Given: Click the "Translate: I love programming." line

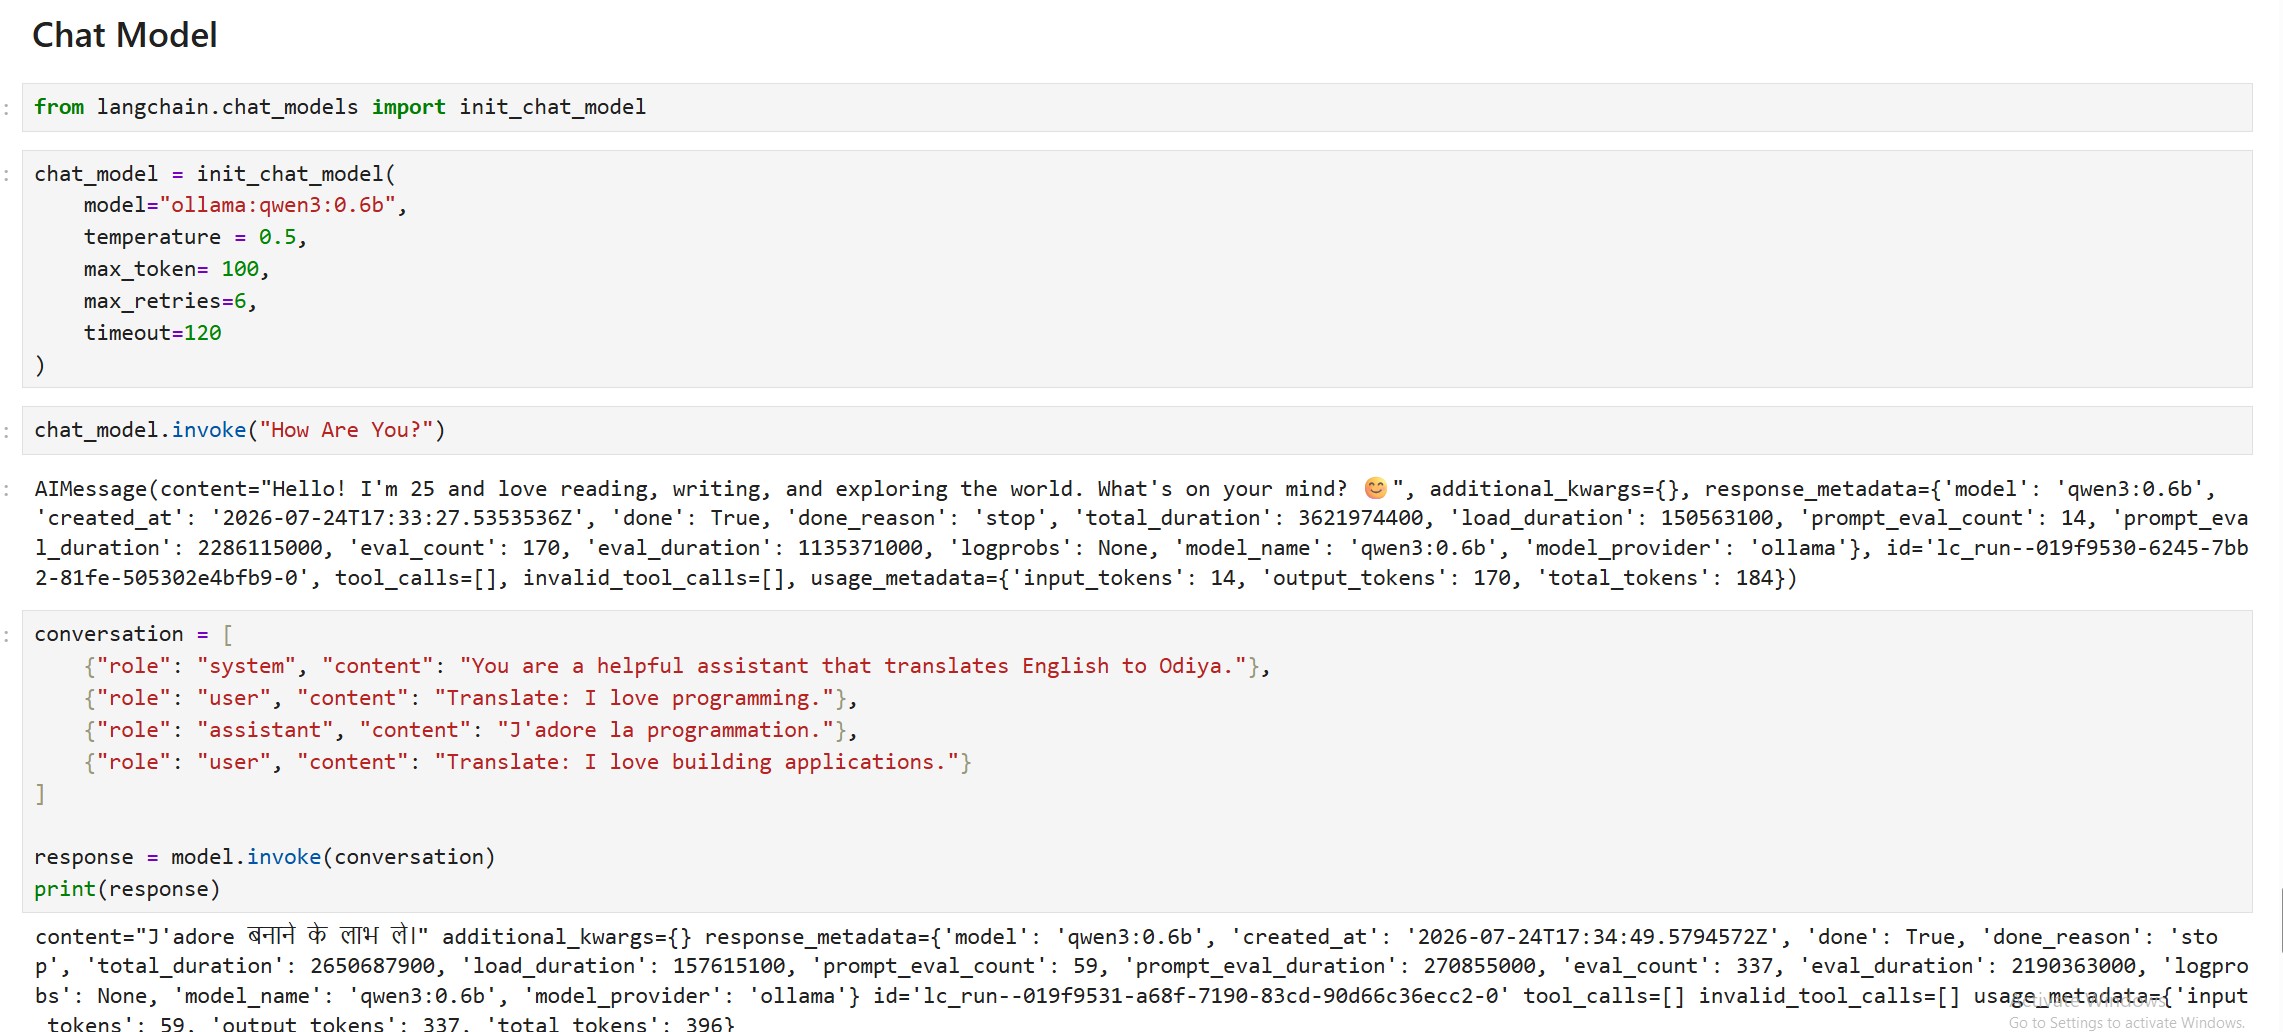Looking at the screenshot, I should click(x=470, y=698).
